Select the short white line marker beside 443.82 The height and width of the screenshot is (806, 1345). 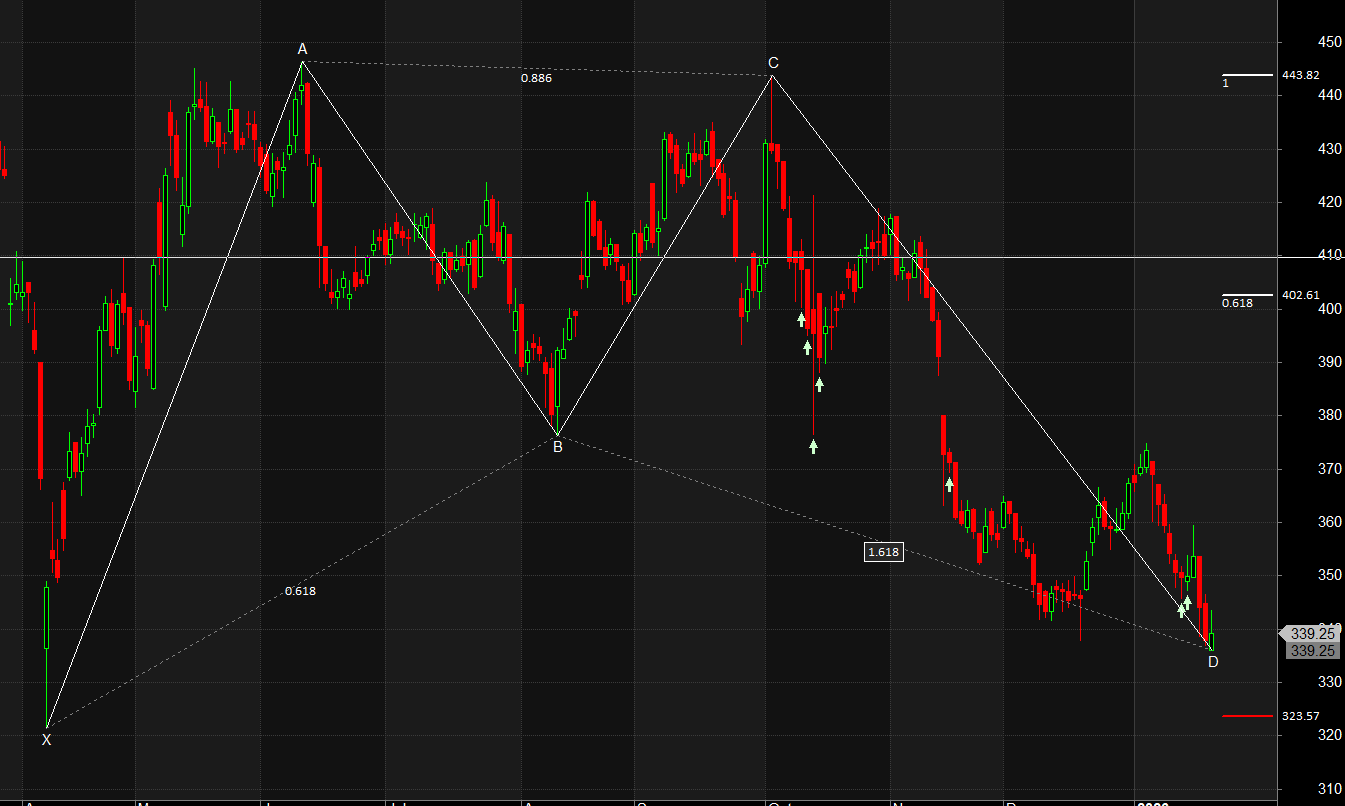1247,75
